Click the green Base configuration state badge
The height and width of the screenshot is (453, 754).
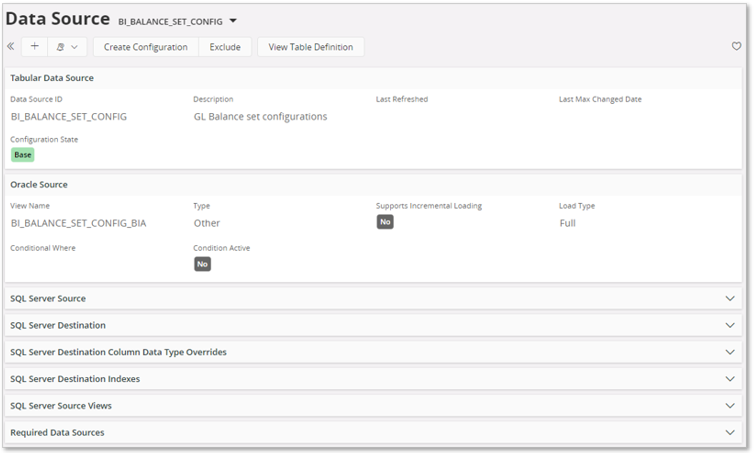pyautogui.click(x=22, y=155)
